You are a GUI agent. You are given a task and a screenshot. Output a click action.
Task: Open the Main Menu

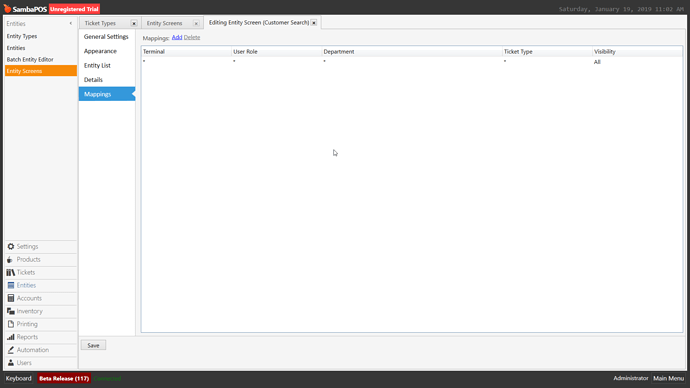[668, 378]
